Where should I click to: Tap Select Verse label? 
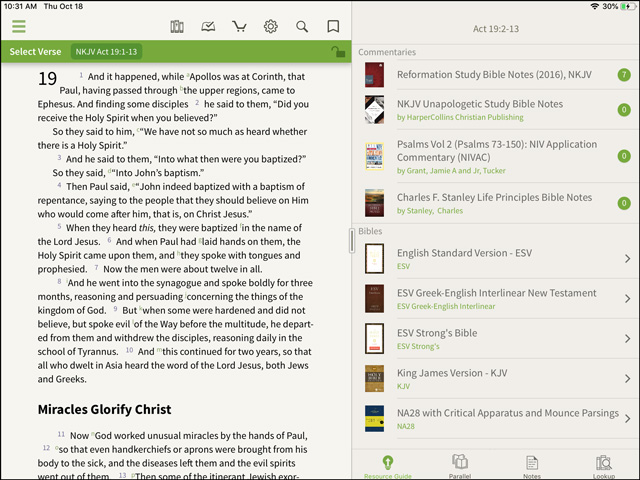click(35, 52)
